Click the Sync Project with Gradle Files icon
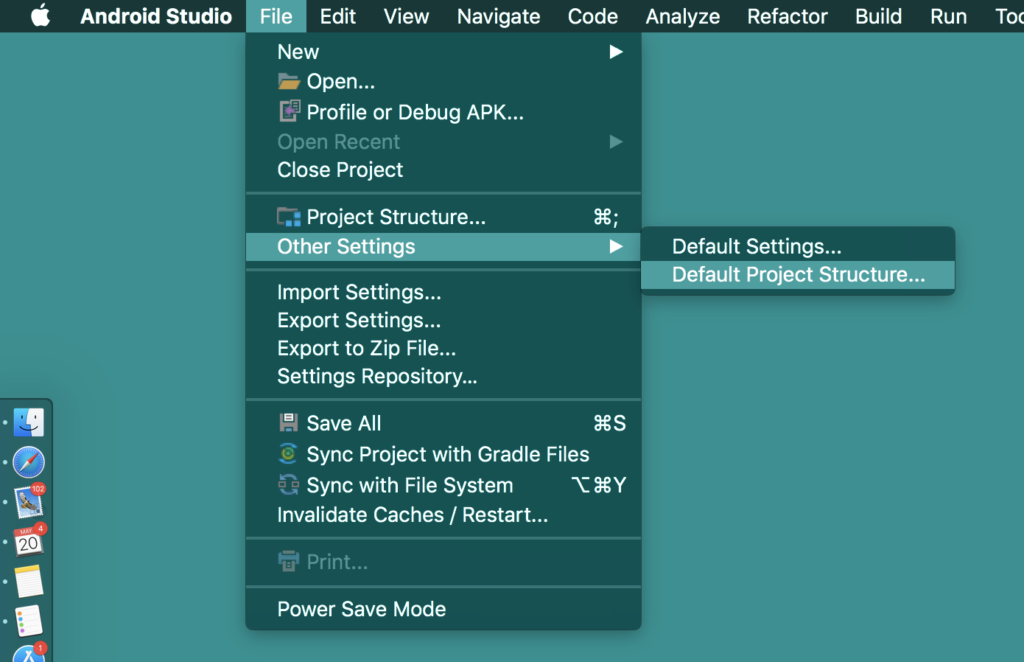 tap(288, 454)
